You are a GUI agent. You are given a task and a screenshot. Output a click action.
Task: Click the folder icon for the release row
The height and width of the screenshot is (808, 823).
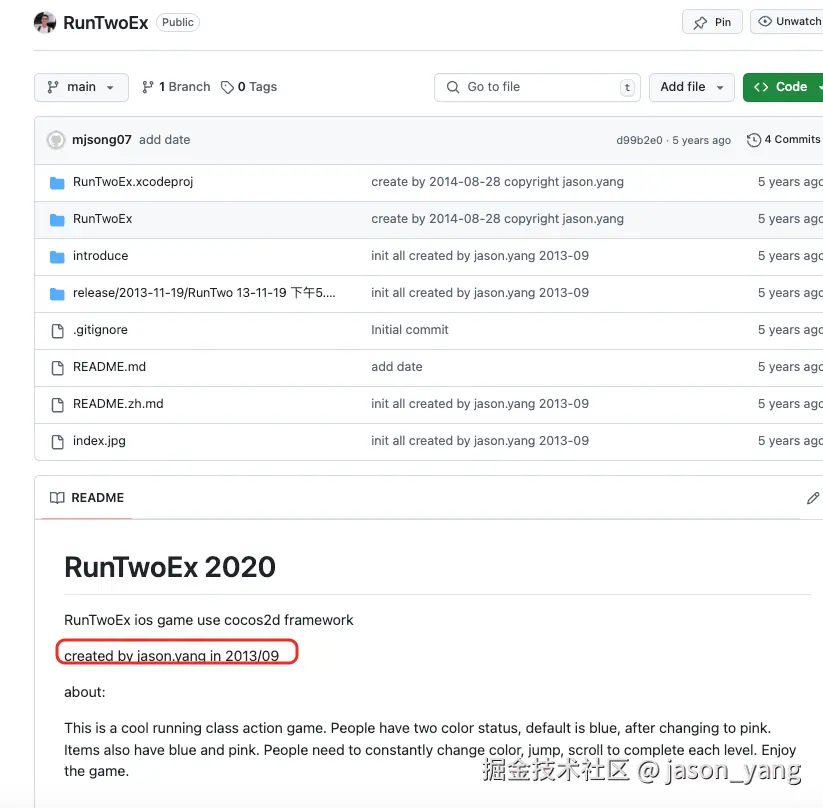pyautogui.click(x=57, y=293)
